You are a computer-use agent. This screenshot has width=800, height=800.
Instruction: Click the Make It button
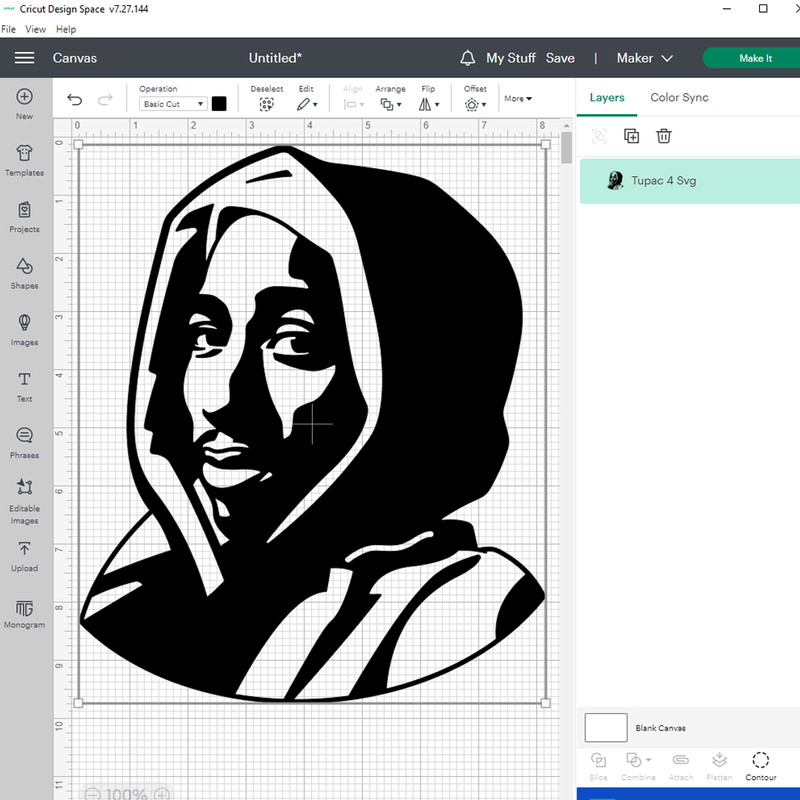pyautogui.click(x=754, y=58)
